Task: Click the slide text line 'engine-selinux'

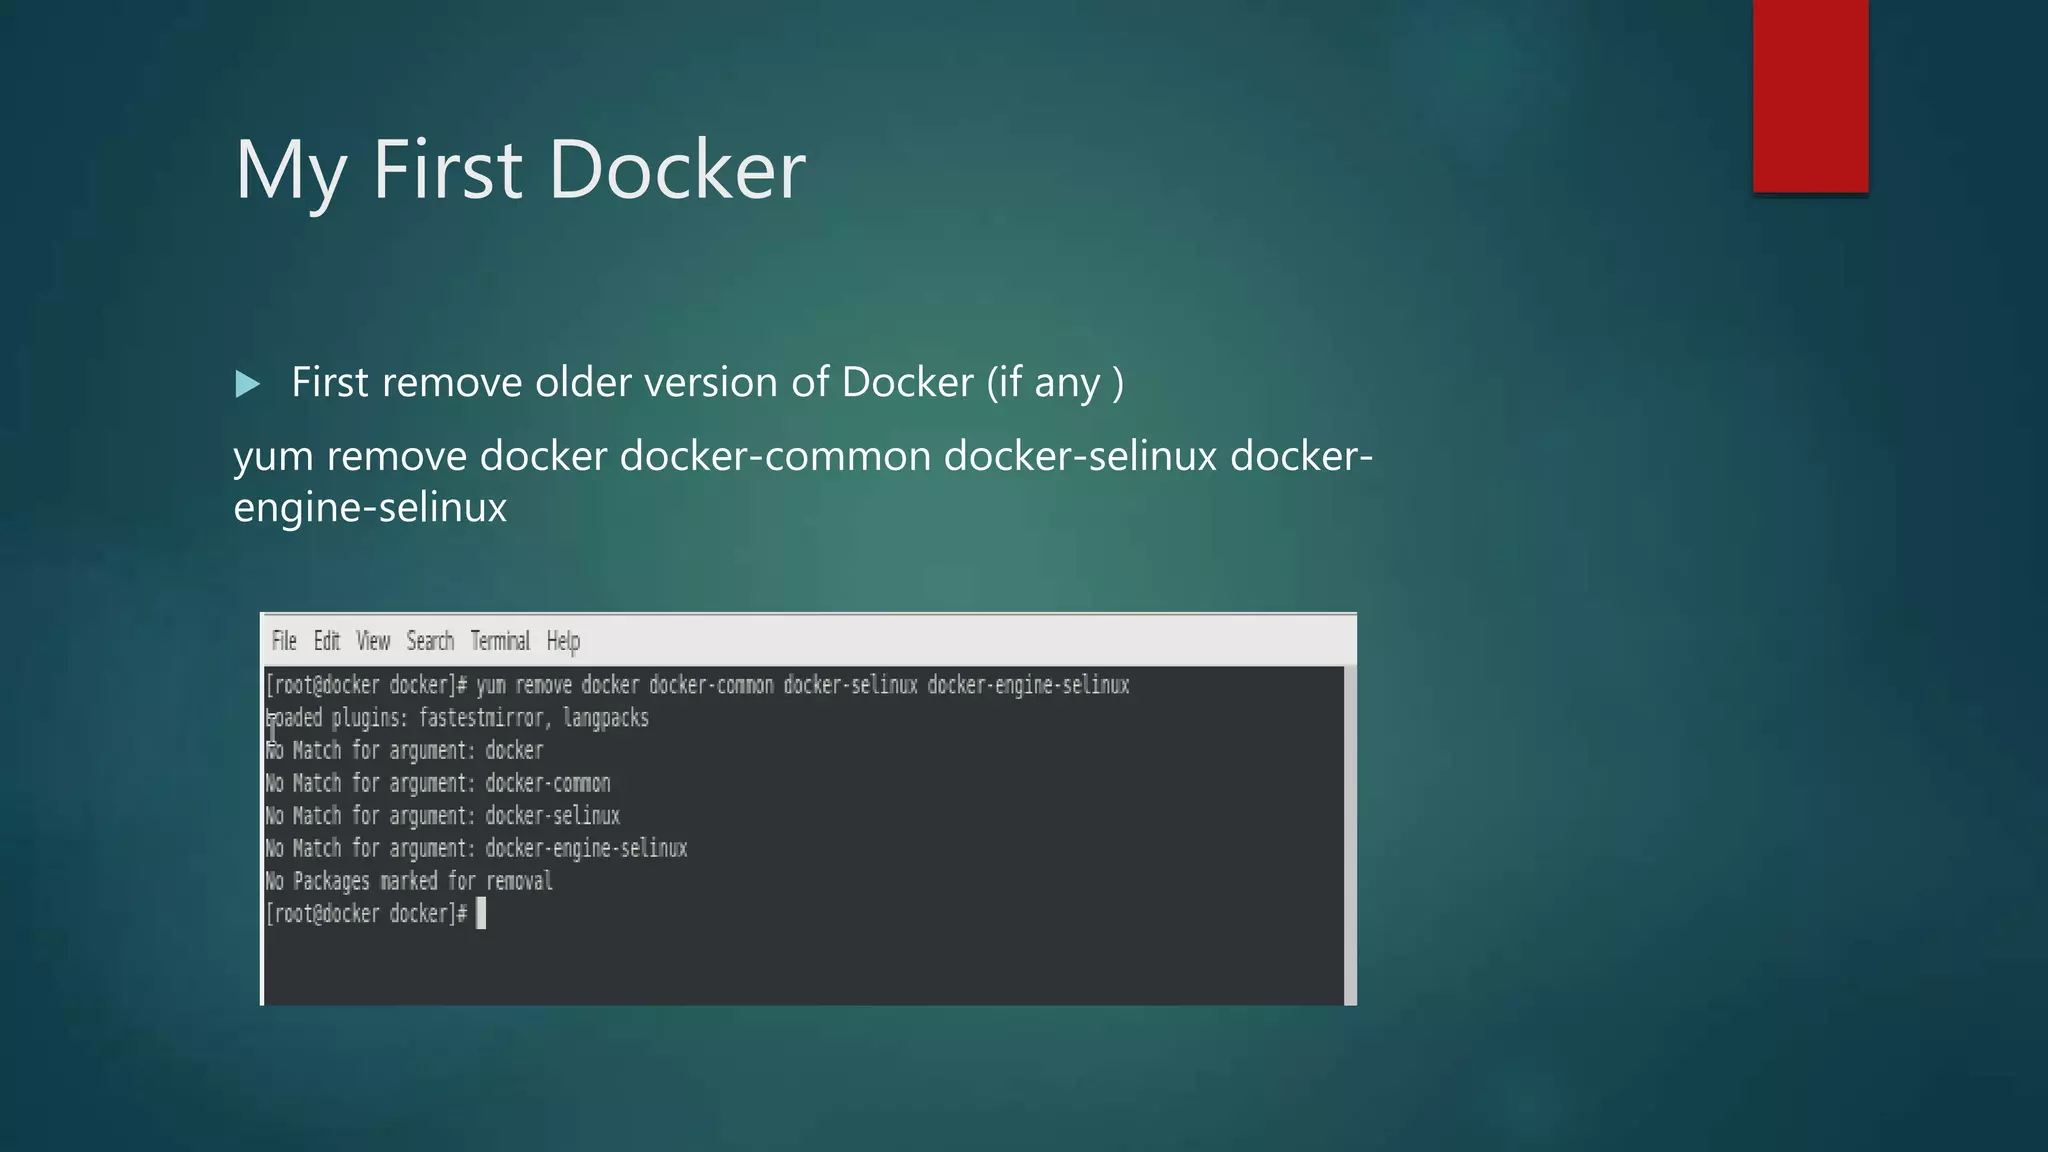Action: [370, 508]
